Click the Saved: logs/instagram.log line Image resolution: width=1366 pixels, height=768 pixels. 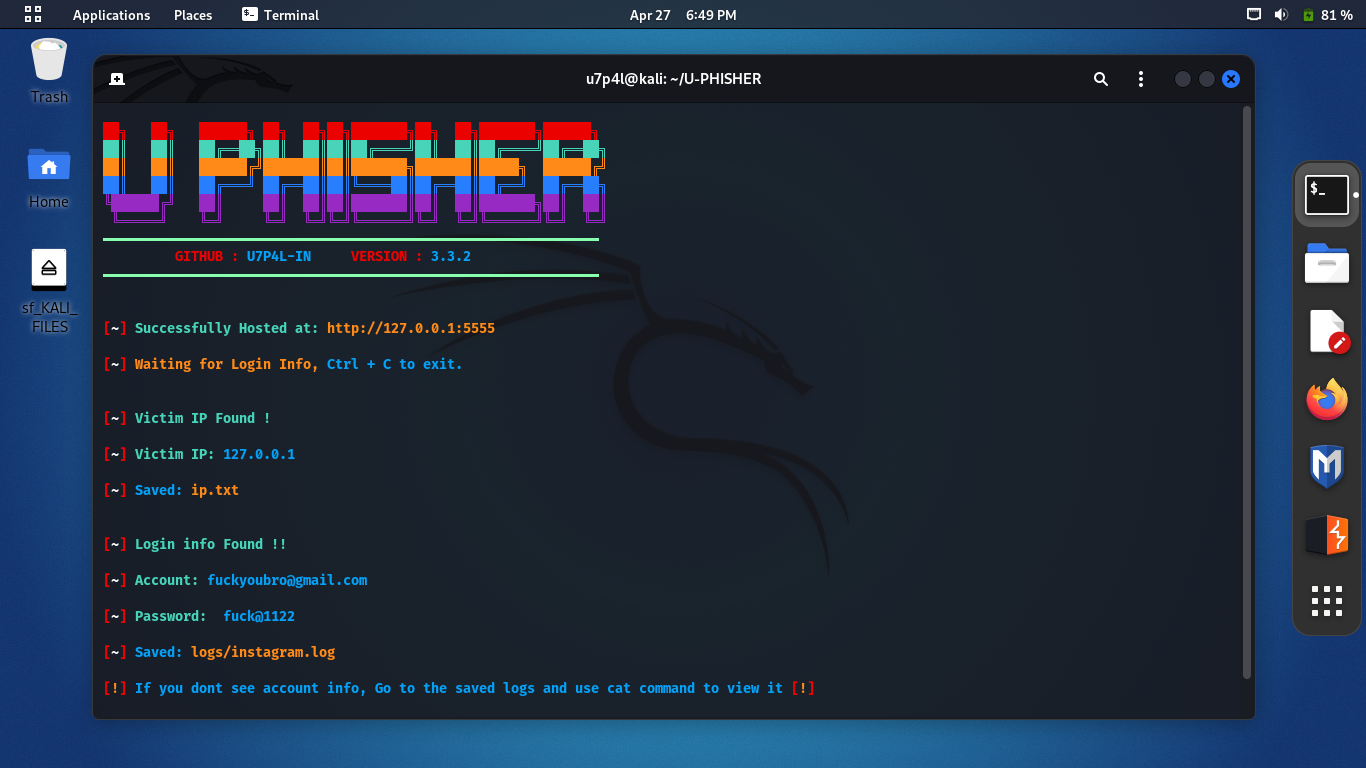click(x=219, y=652)
